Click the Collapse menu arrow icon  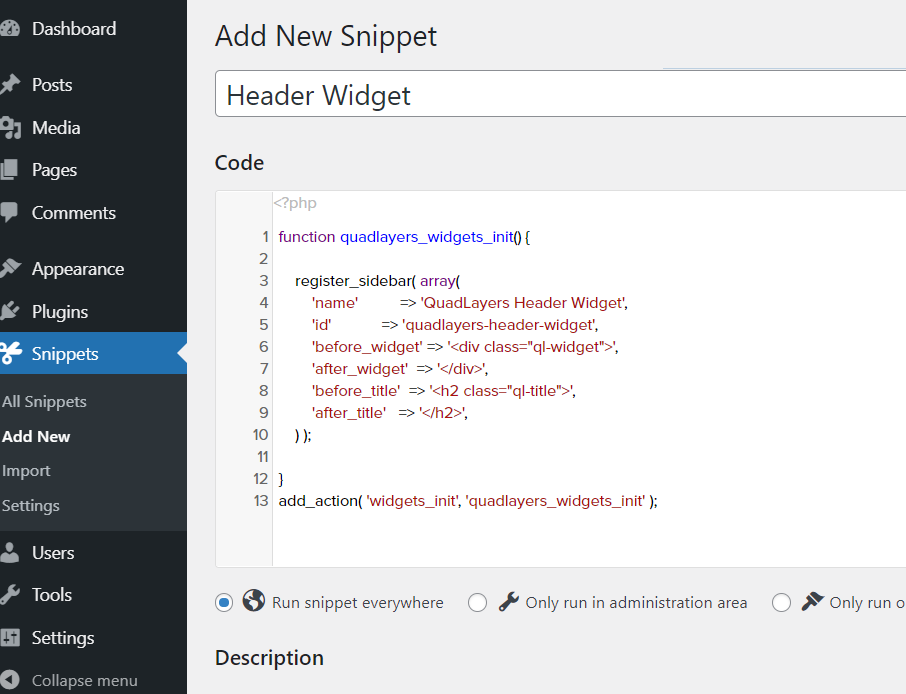(x=10, y=680)
